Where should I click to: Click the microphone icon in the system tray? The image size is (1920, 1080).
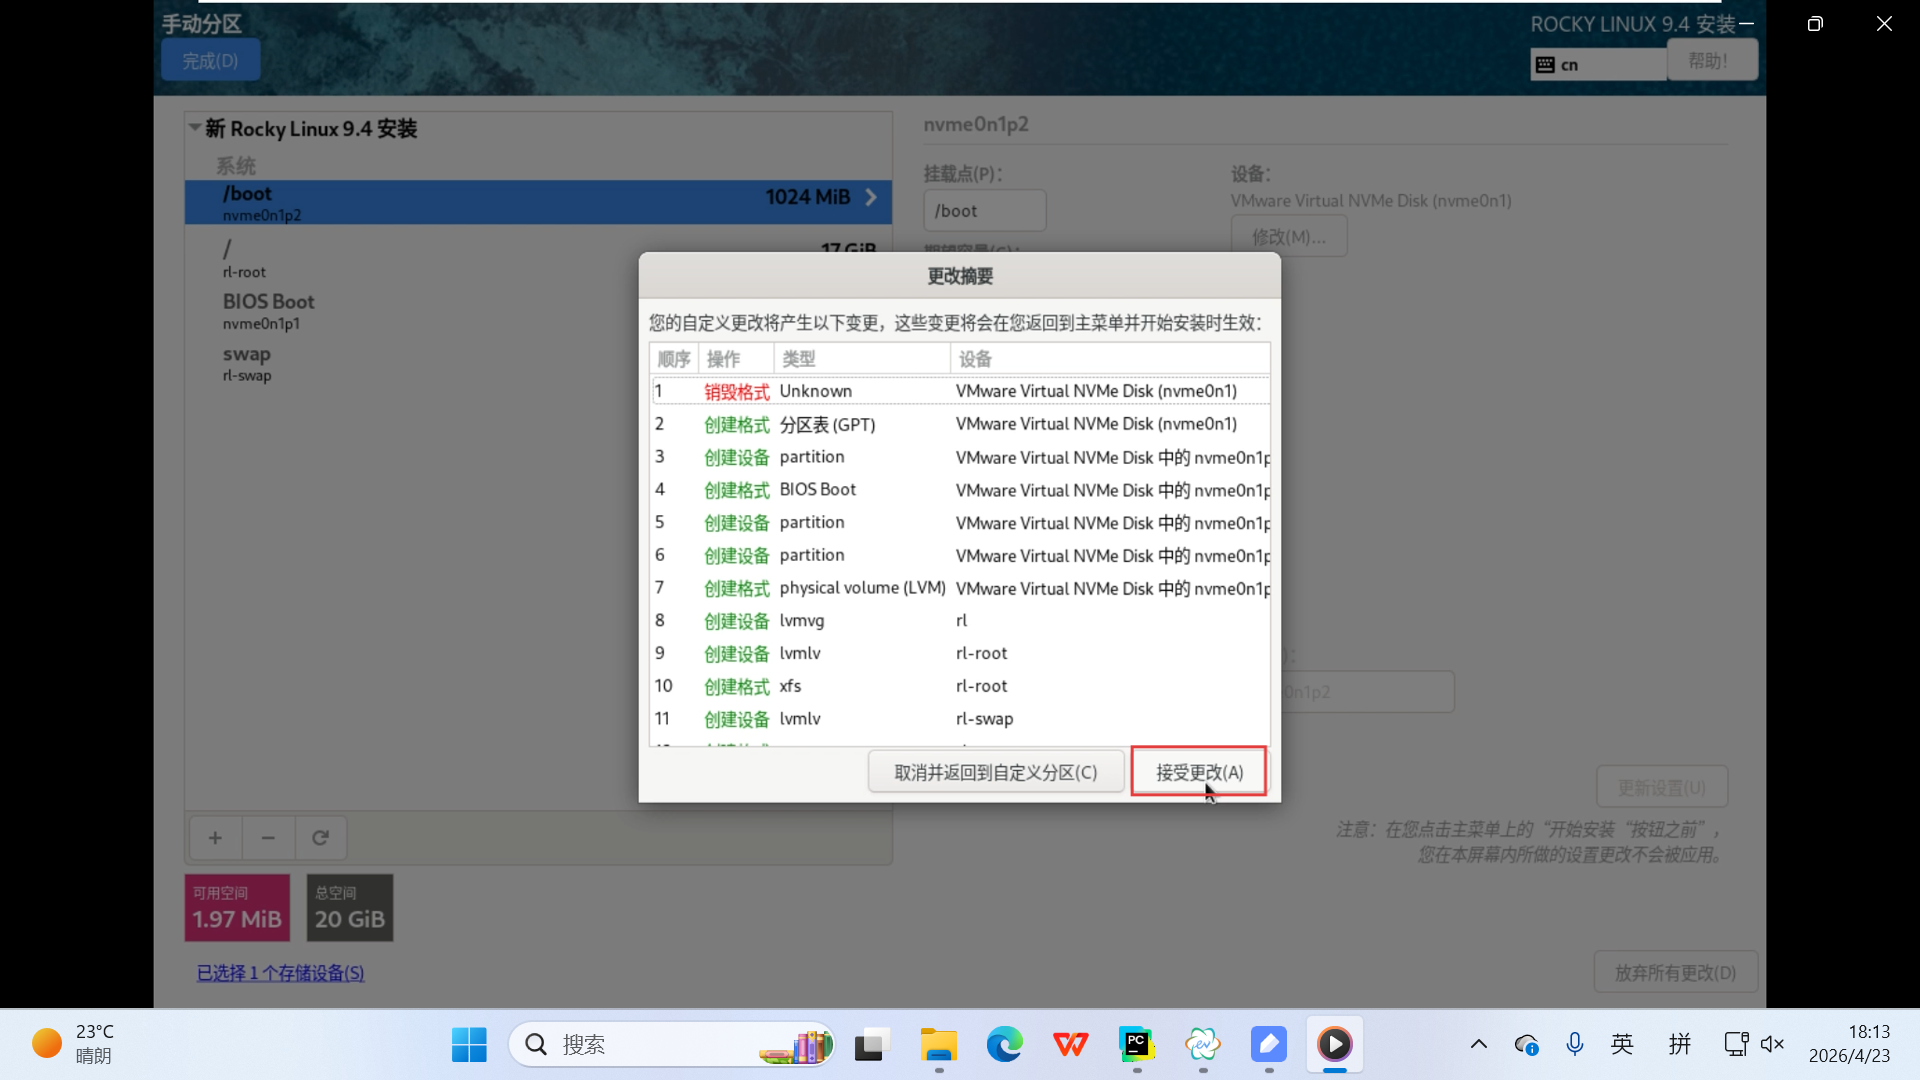(x=1574, y=1045)
